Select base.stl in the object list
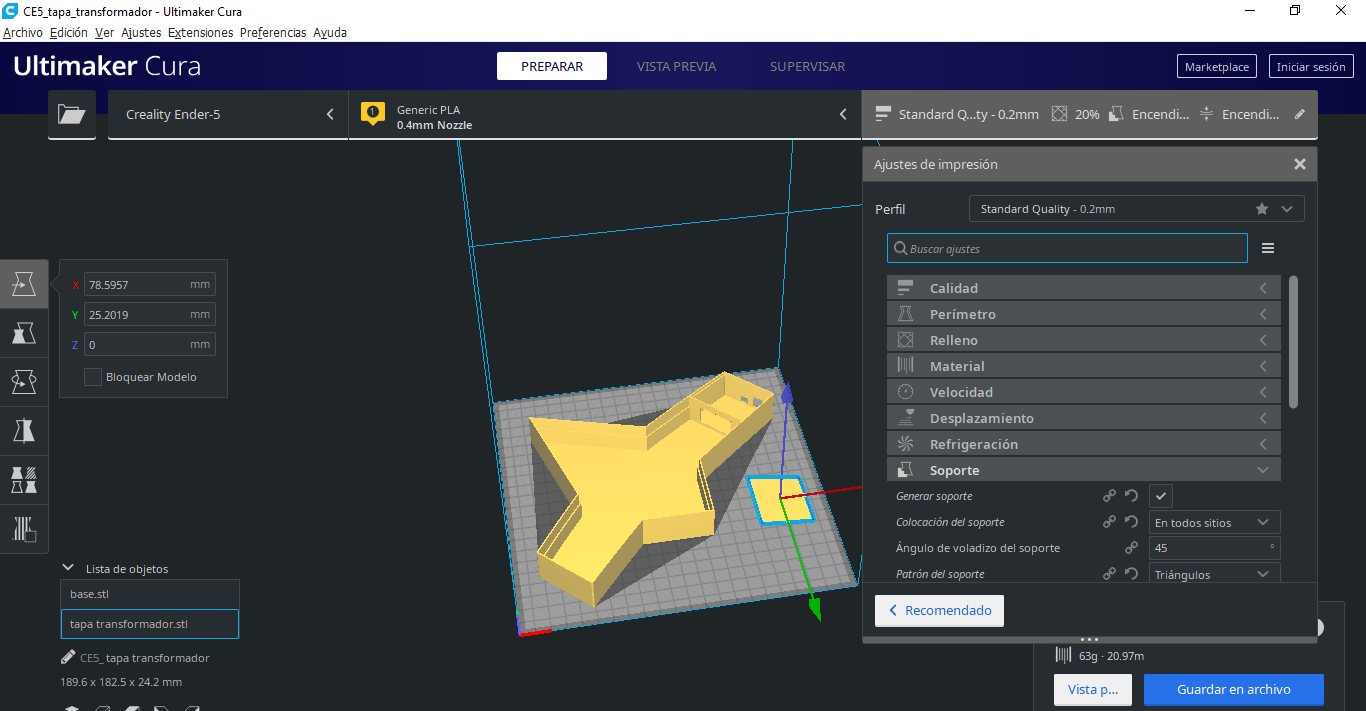Viewport: 1366px width, 711px height. click(x=150, y=594)
